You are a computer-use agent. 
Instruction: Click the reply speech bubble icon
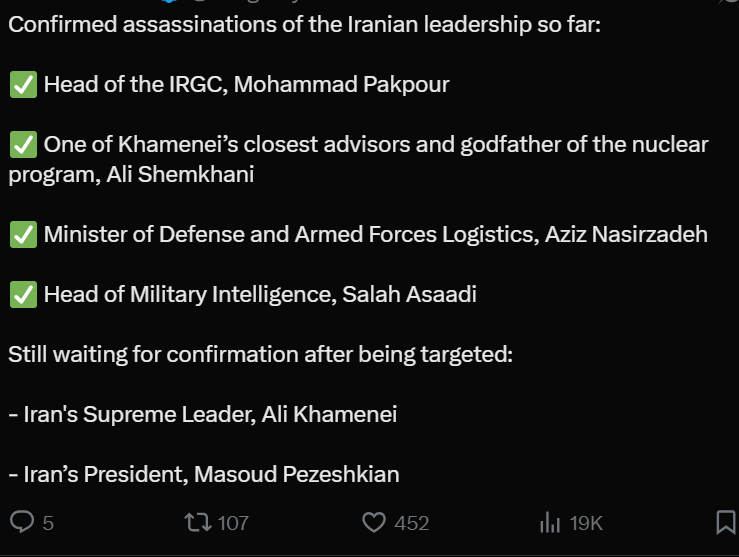(x=22, y=522)
